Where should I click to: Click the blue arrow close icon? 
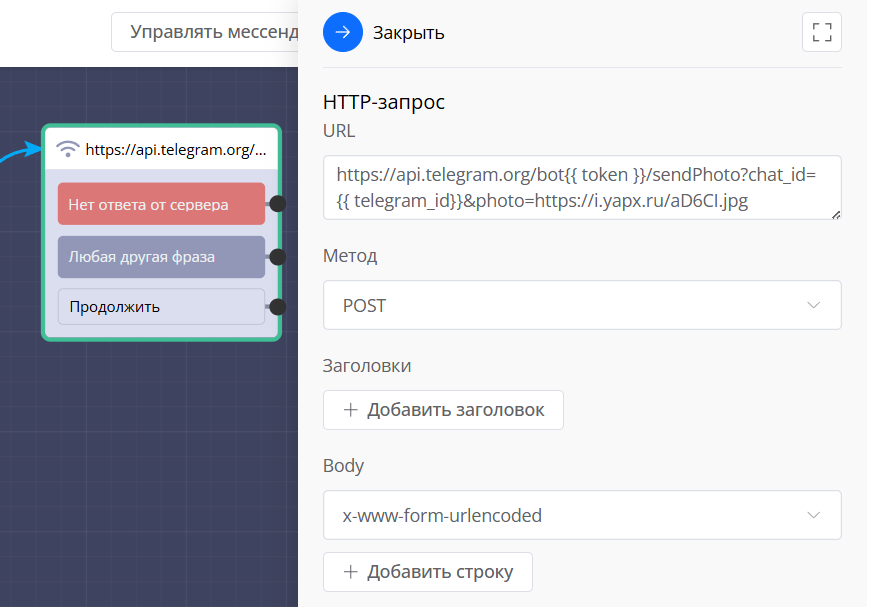click(343, 32)
